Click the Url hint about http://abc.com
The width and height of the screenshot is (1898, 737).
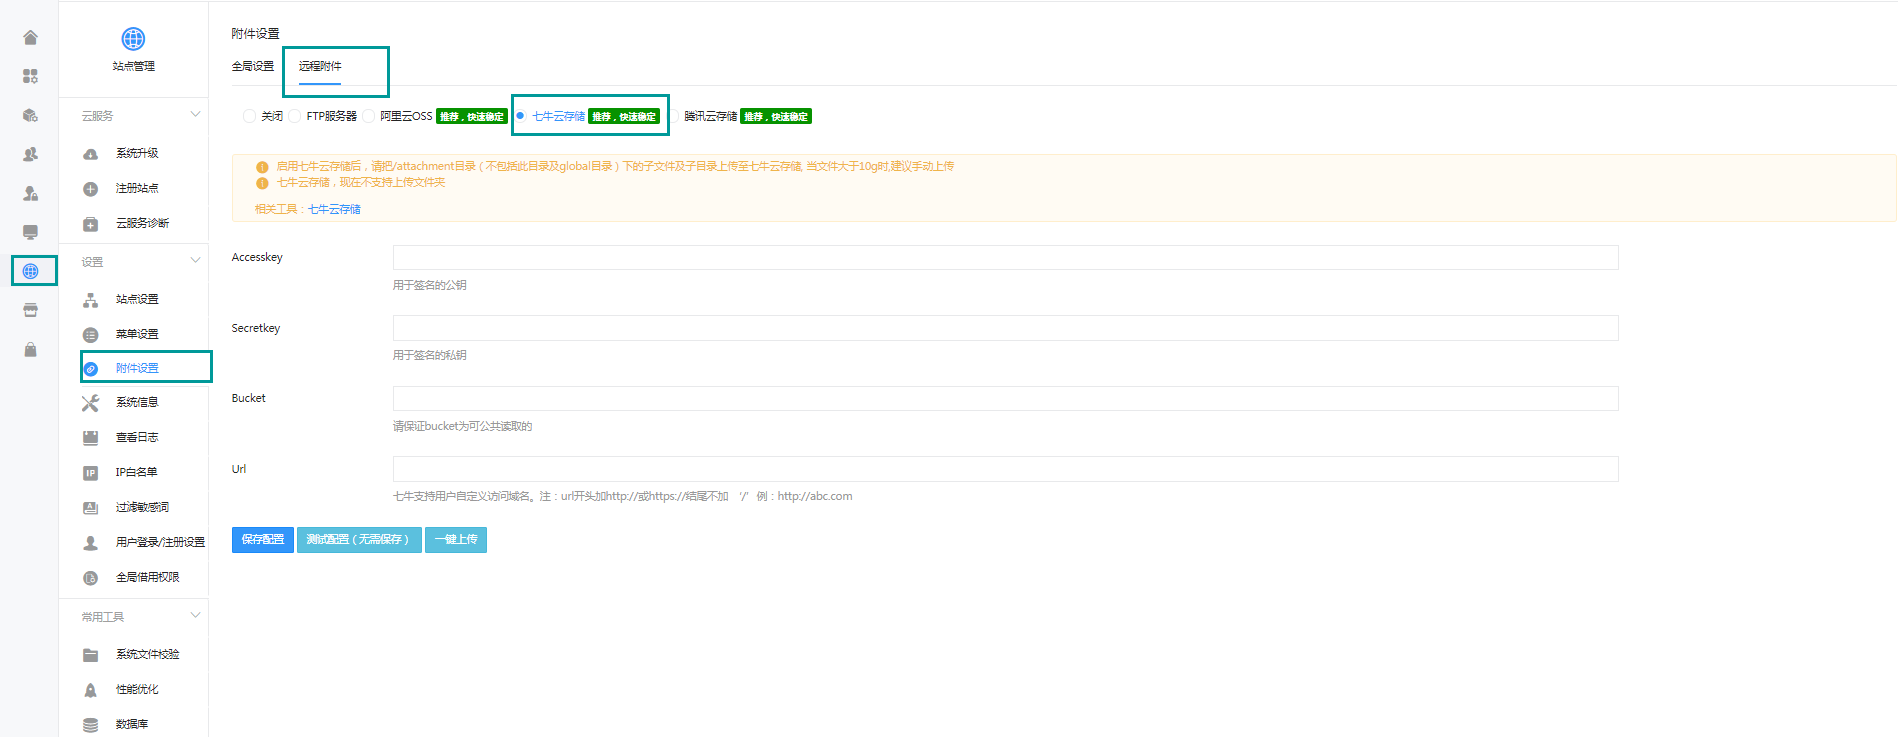(x=623, y=496)
